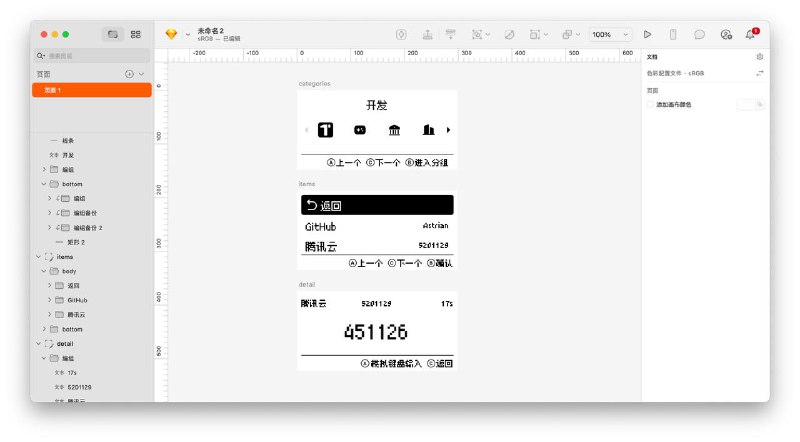Switch sidebar to layer list view
800x442 pixels.
(x=113, y=34)
